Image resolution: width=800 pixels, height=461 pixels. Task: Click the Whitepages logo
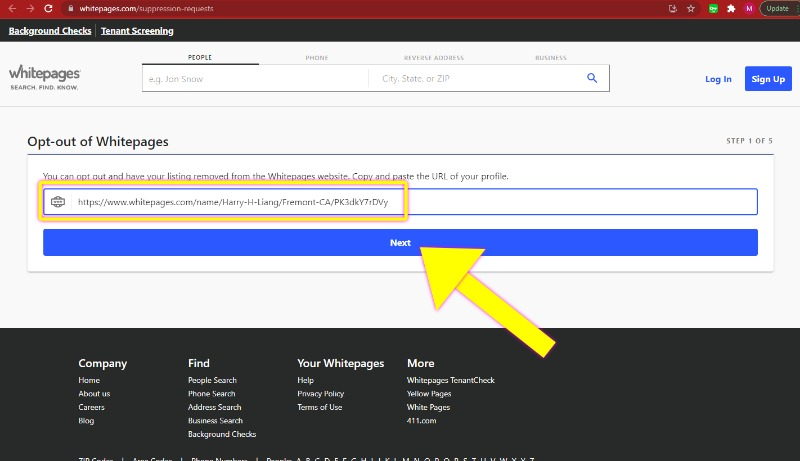tap(44, 77)
